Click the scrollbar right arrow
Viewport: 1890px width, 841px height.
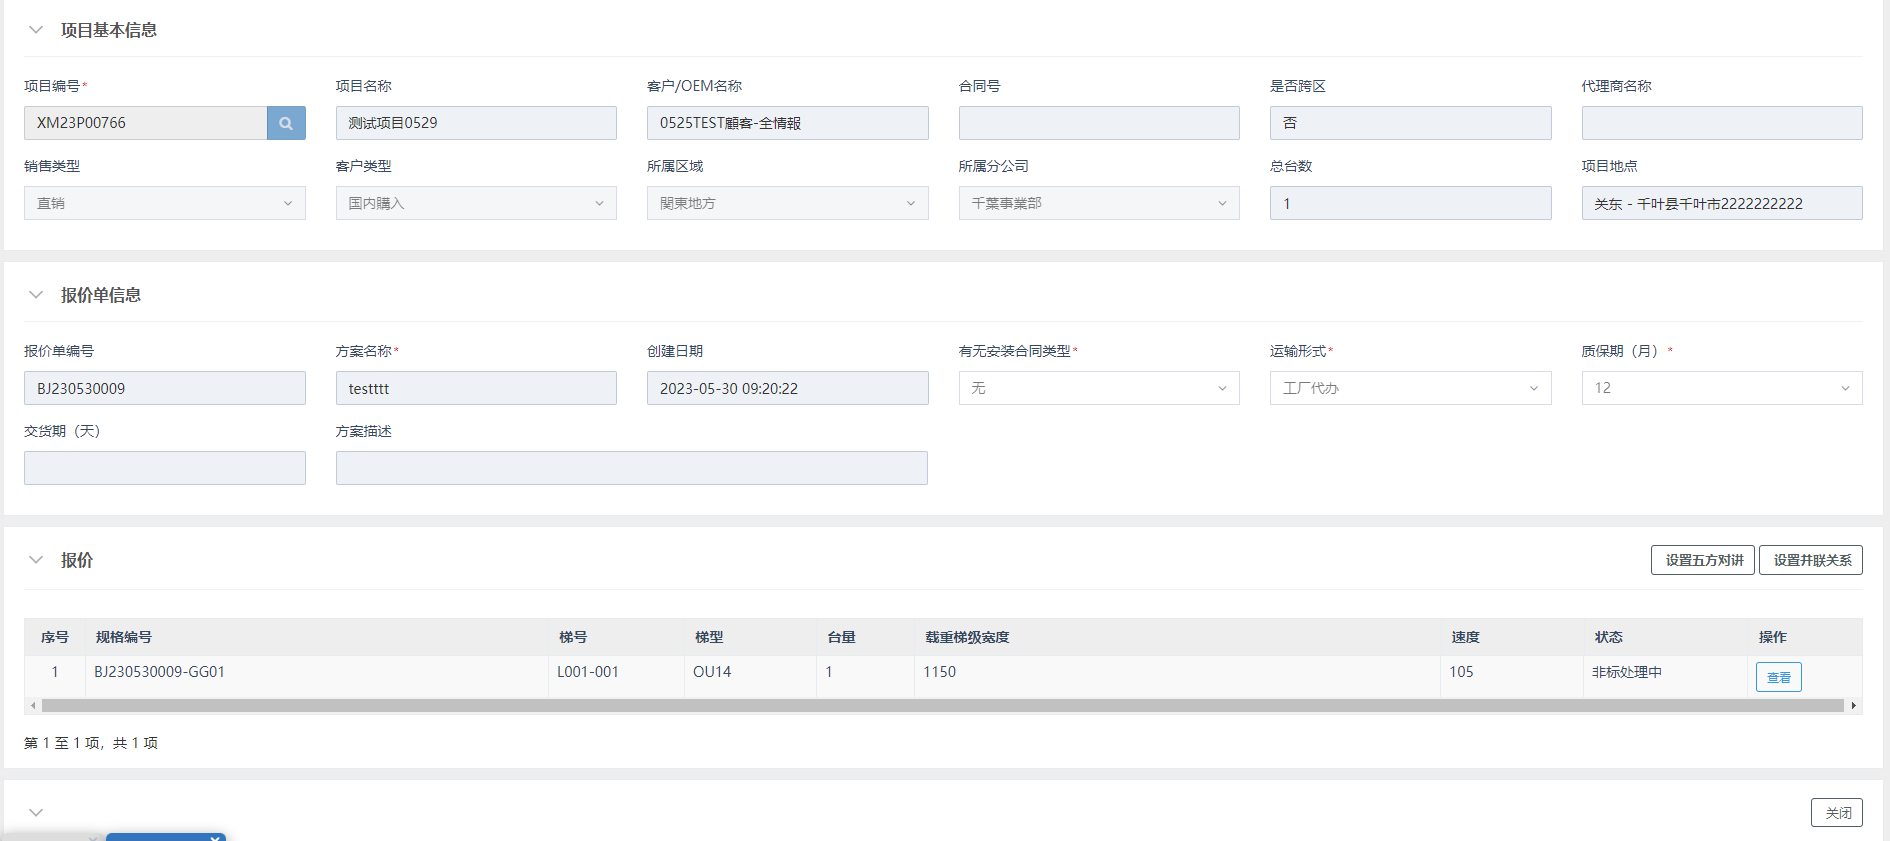coord(1854,706)
